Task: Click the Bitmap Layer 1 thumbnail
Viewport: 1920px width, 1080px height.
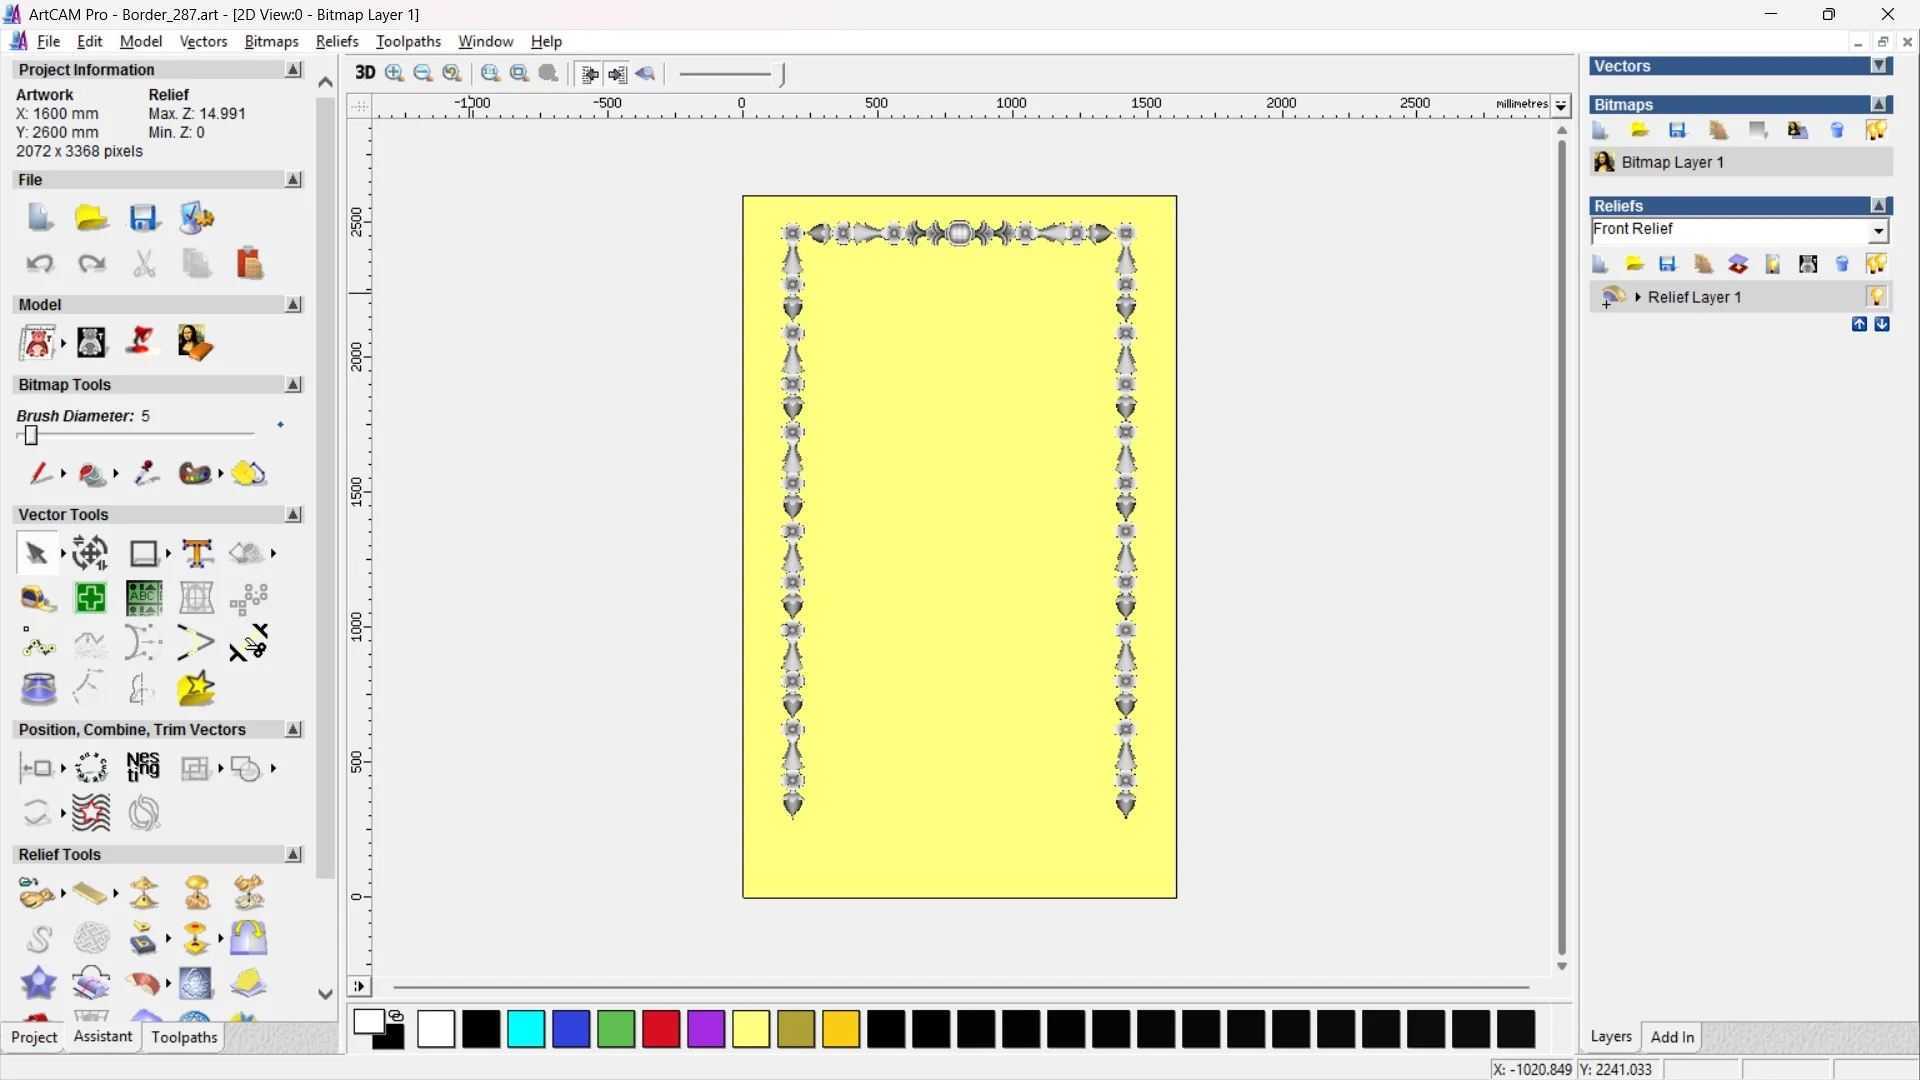Action: coord(1605,162)
